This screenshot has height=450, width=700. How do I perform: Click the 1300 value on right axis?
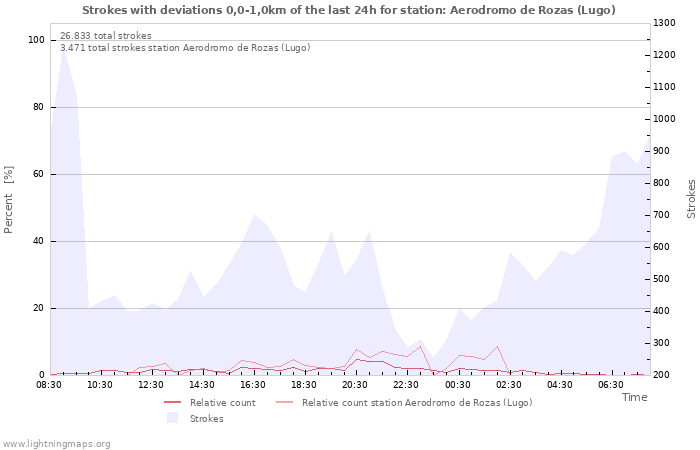tap(664, 23)
